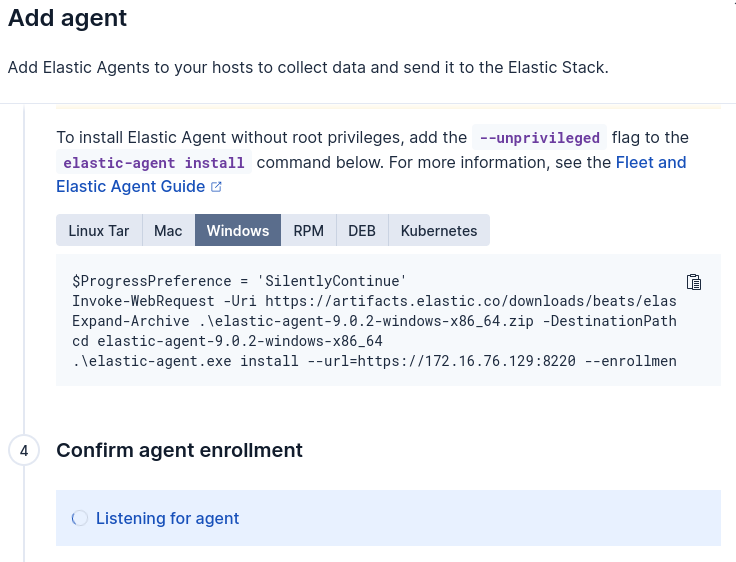736x562 pixels.
Task: Click the --unprivileged flag code text
Action: coord(540,138)
